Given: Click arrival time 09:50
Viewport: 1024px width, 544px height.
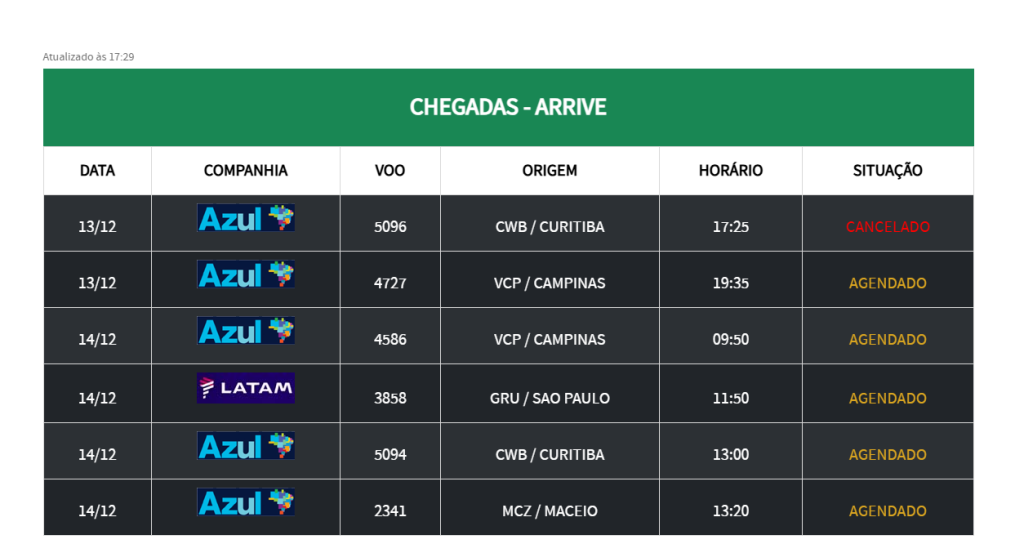Looking at the screenshot, I should [731, 340].
